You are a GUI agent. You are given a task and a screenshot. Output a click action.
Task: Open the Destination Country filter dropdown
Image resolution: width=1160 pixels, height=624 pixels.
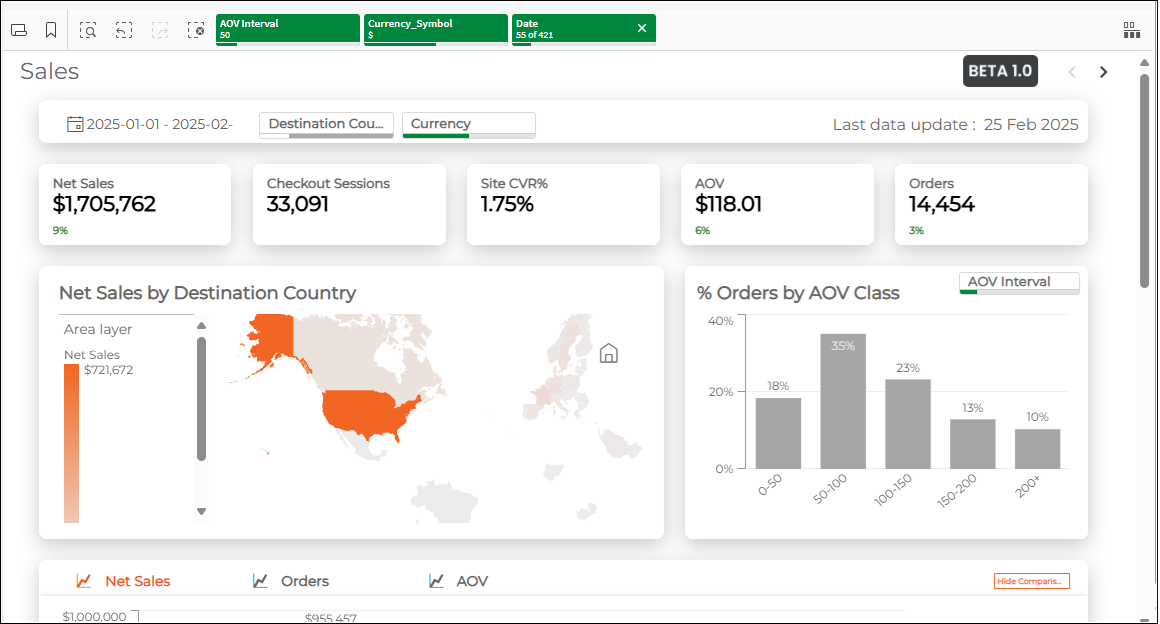coord(326,124)
